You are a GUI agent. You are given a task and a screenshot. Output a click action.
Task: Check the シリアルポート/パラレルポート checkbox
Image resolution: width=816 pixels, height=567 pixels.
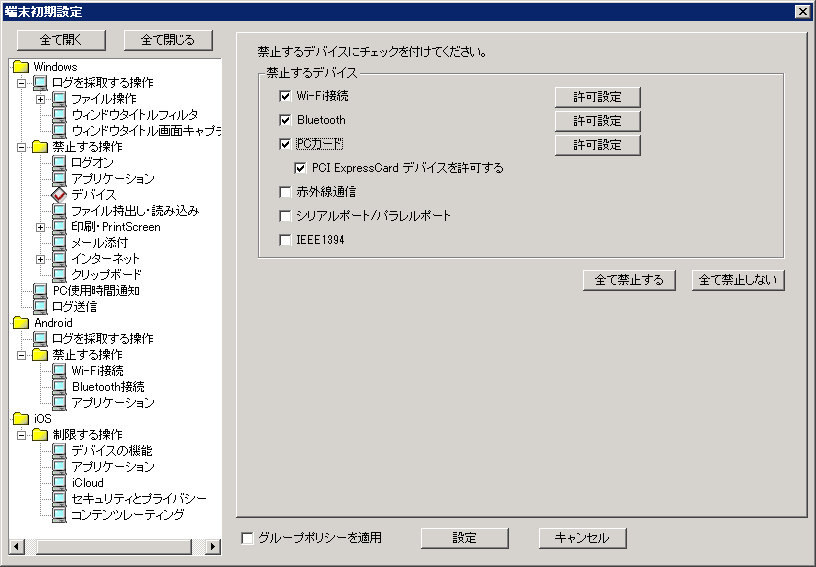[285, 216]
